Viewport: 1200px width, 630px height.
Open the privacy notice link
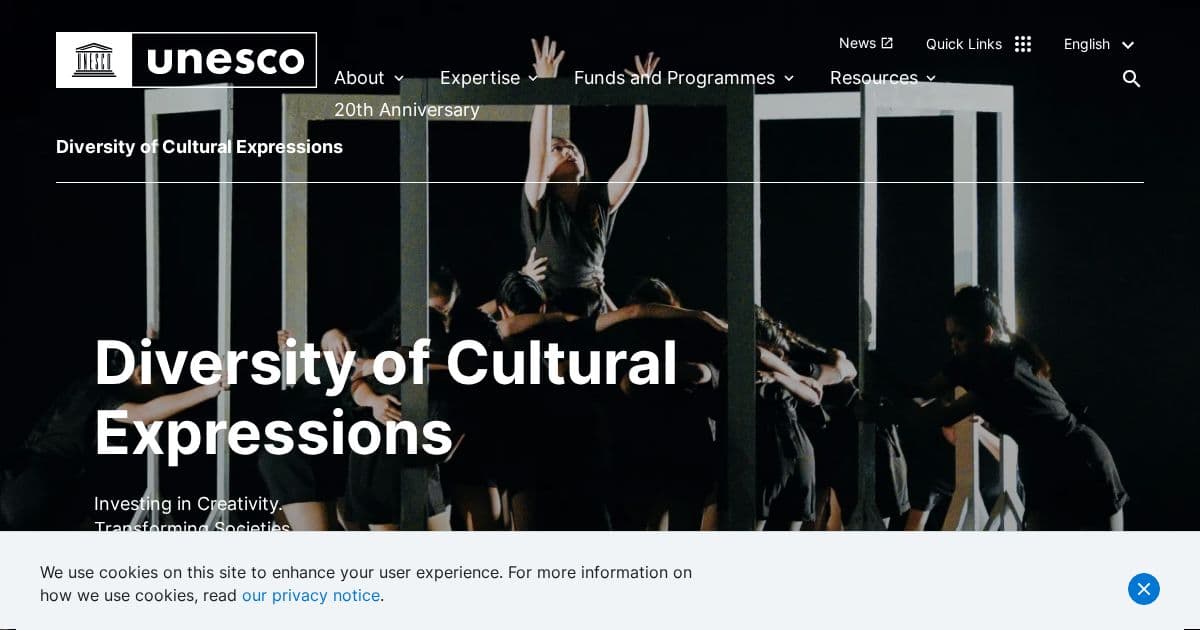point(311,595)
